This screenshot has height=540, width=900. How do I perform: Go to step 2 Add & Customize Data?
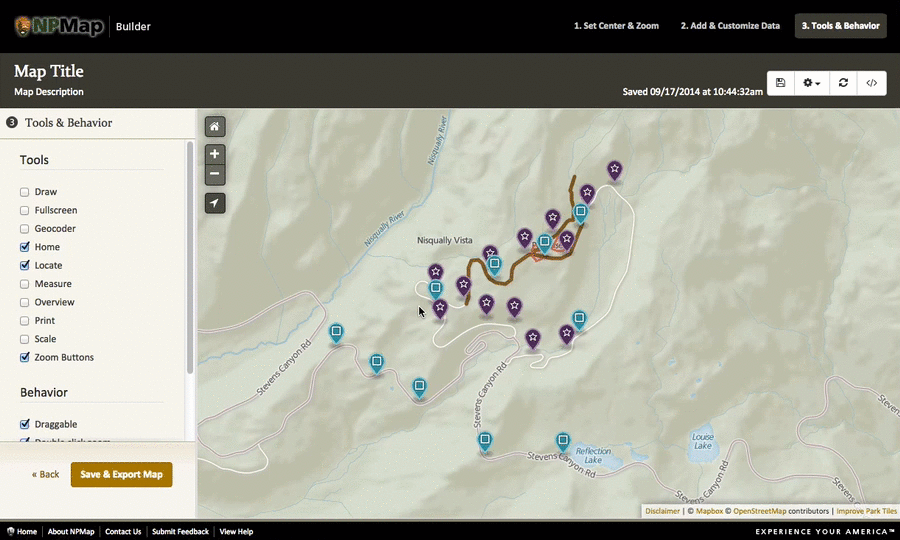[730, 26]
